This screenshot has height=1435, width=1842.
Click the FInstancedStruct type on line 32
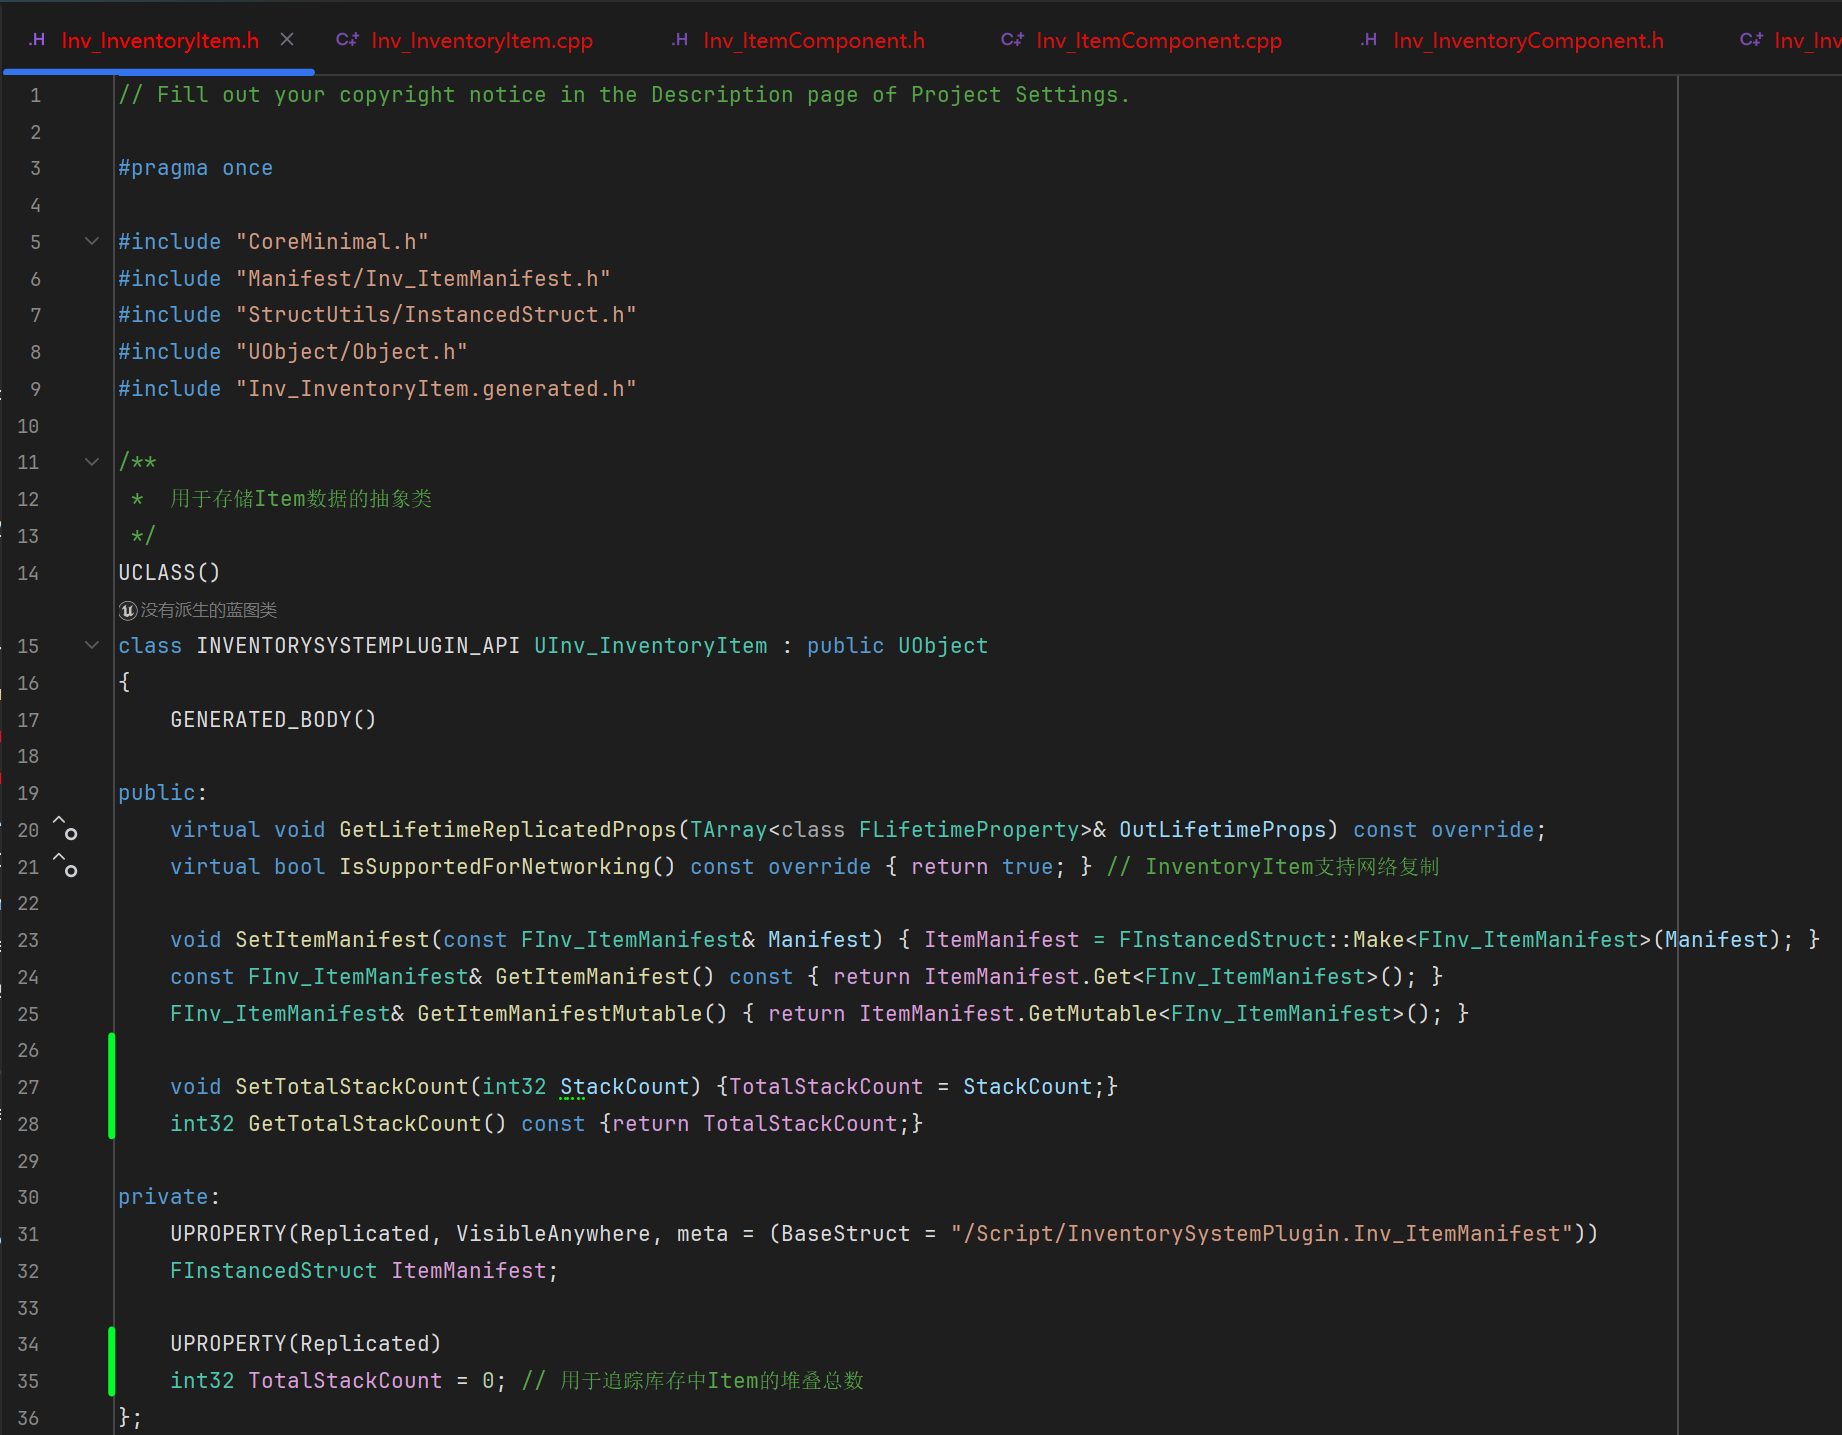tap(274, 1271)
